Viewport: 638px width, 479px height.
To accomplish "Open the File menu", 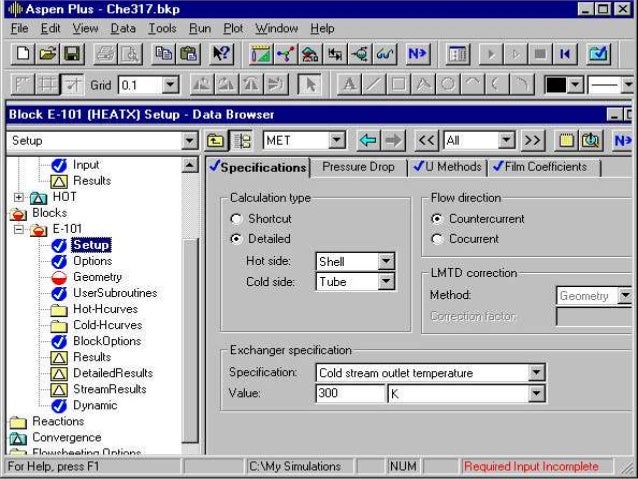I will coord(20,28).
